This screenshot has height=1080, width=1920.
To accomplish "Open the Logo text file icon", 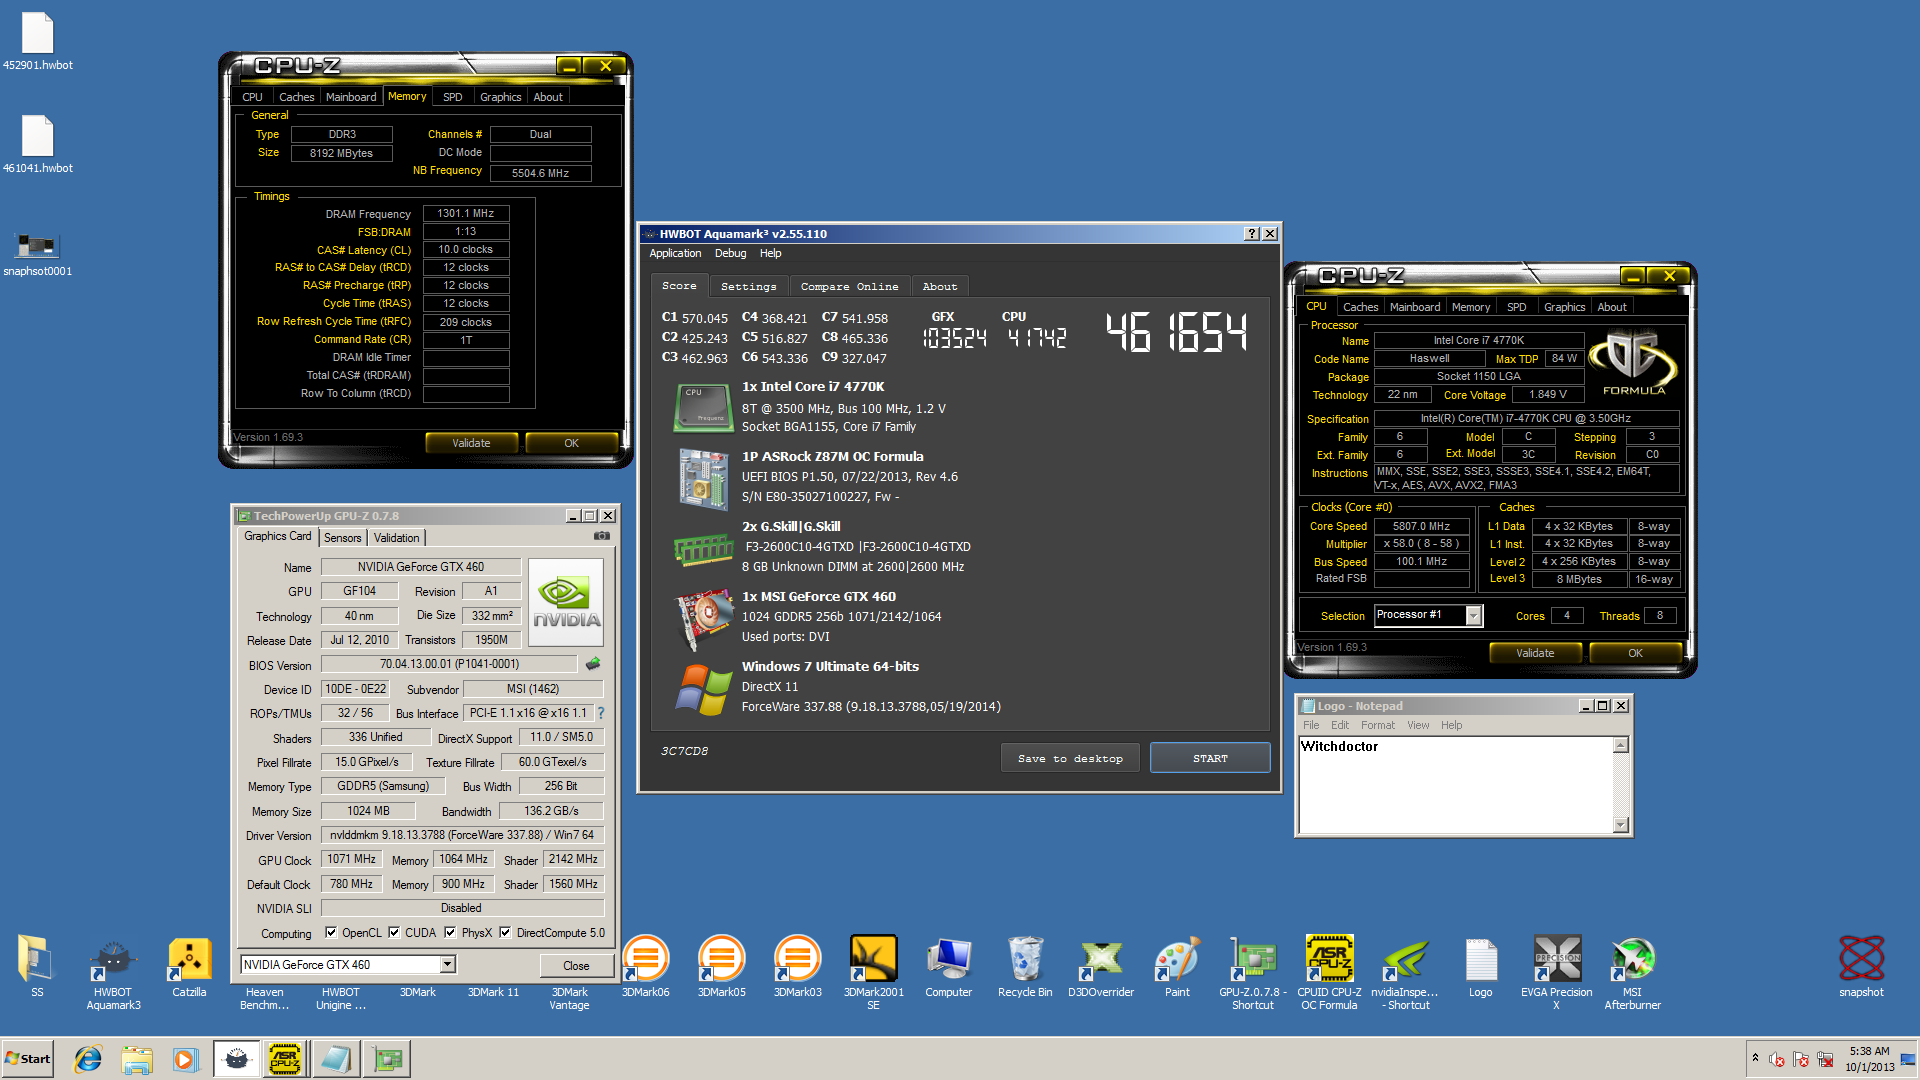I will (1481, 966).
